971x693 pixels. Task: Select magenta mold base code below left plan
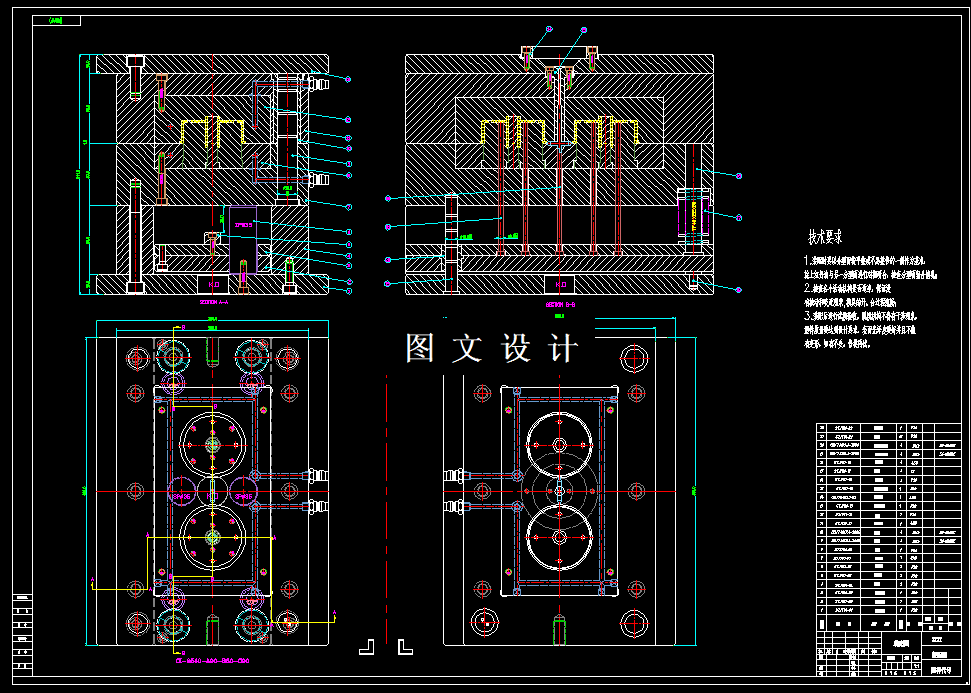click(212, 661)
